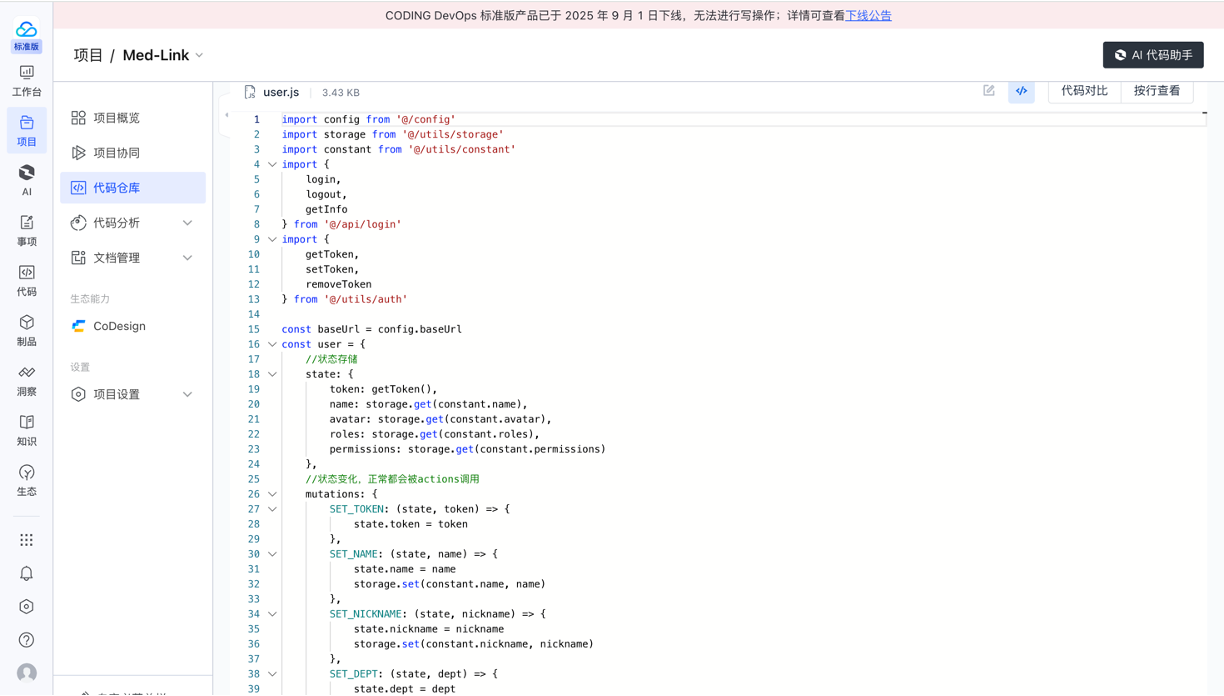
Task: Select 项目协同 in the sidebar
Action: [x=117, y=153]
